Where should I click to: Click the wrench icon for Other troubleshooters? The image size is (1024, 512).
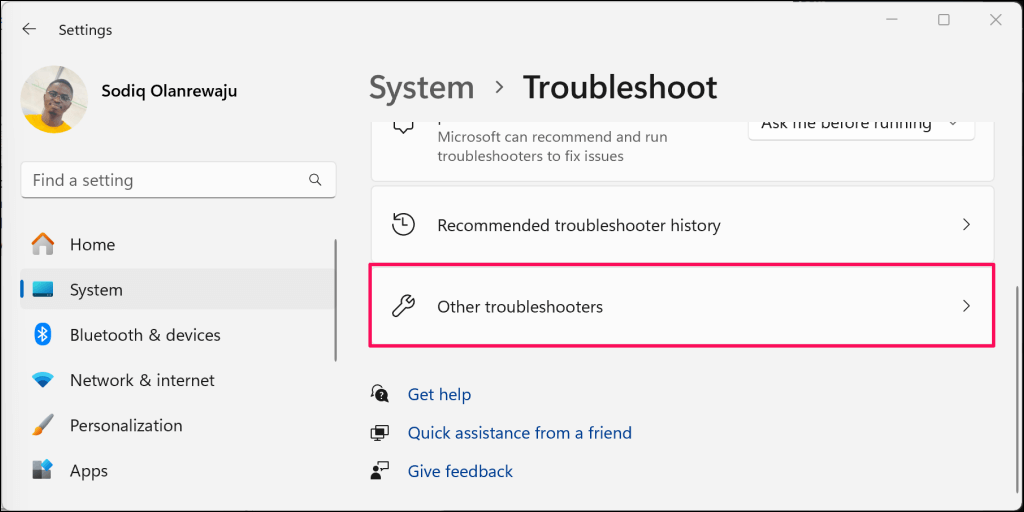[403, 306]
